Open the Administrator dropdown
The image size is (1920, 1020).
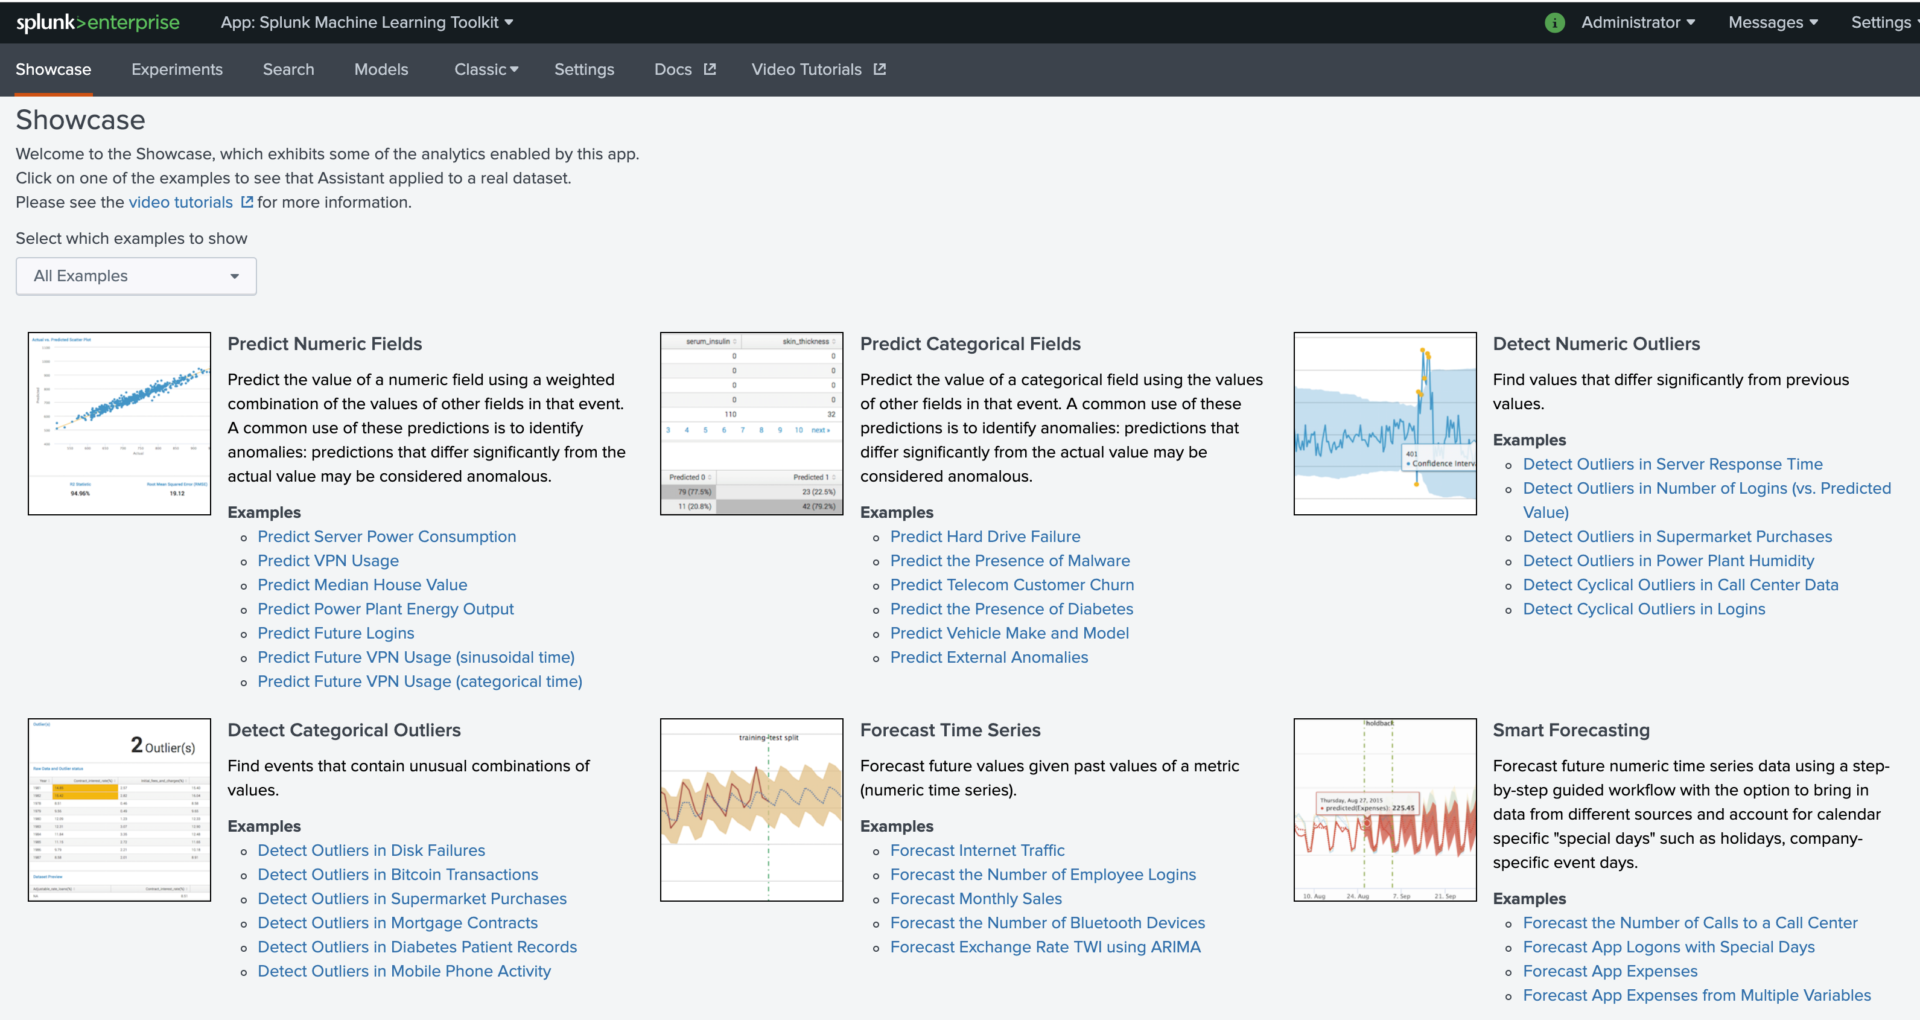[x=1637, y=22]
